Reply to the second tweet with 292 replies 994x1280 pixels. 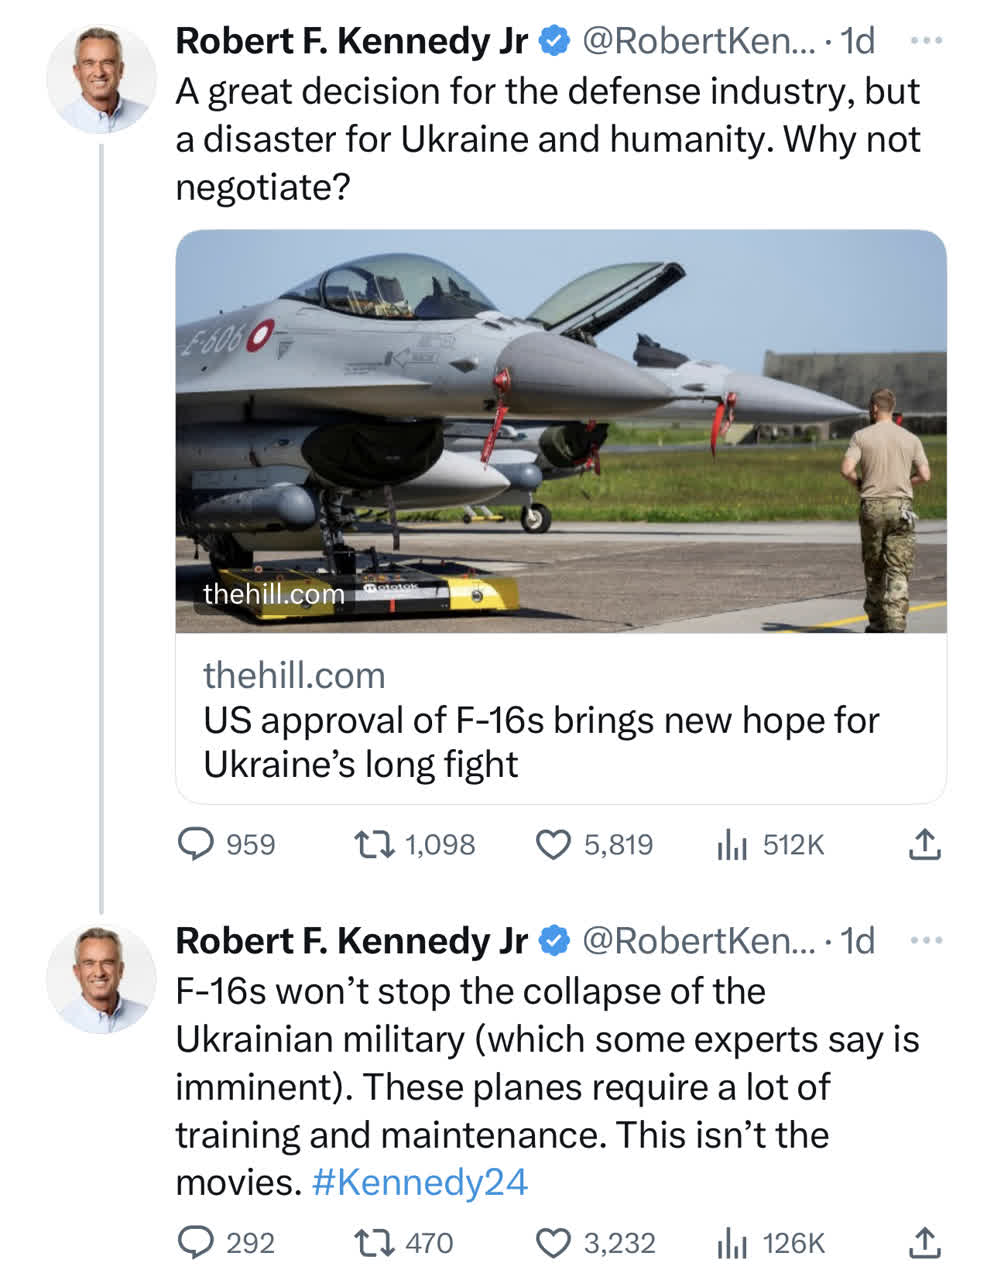point(196,1243)
